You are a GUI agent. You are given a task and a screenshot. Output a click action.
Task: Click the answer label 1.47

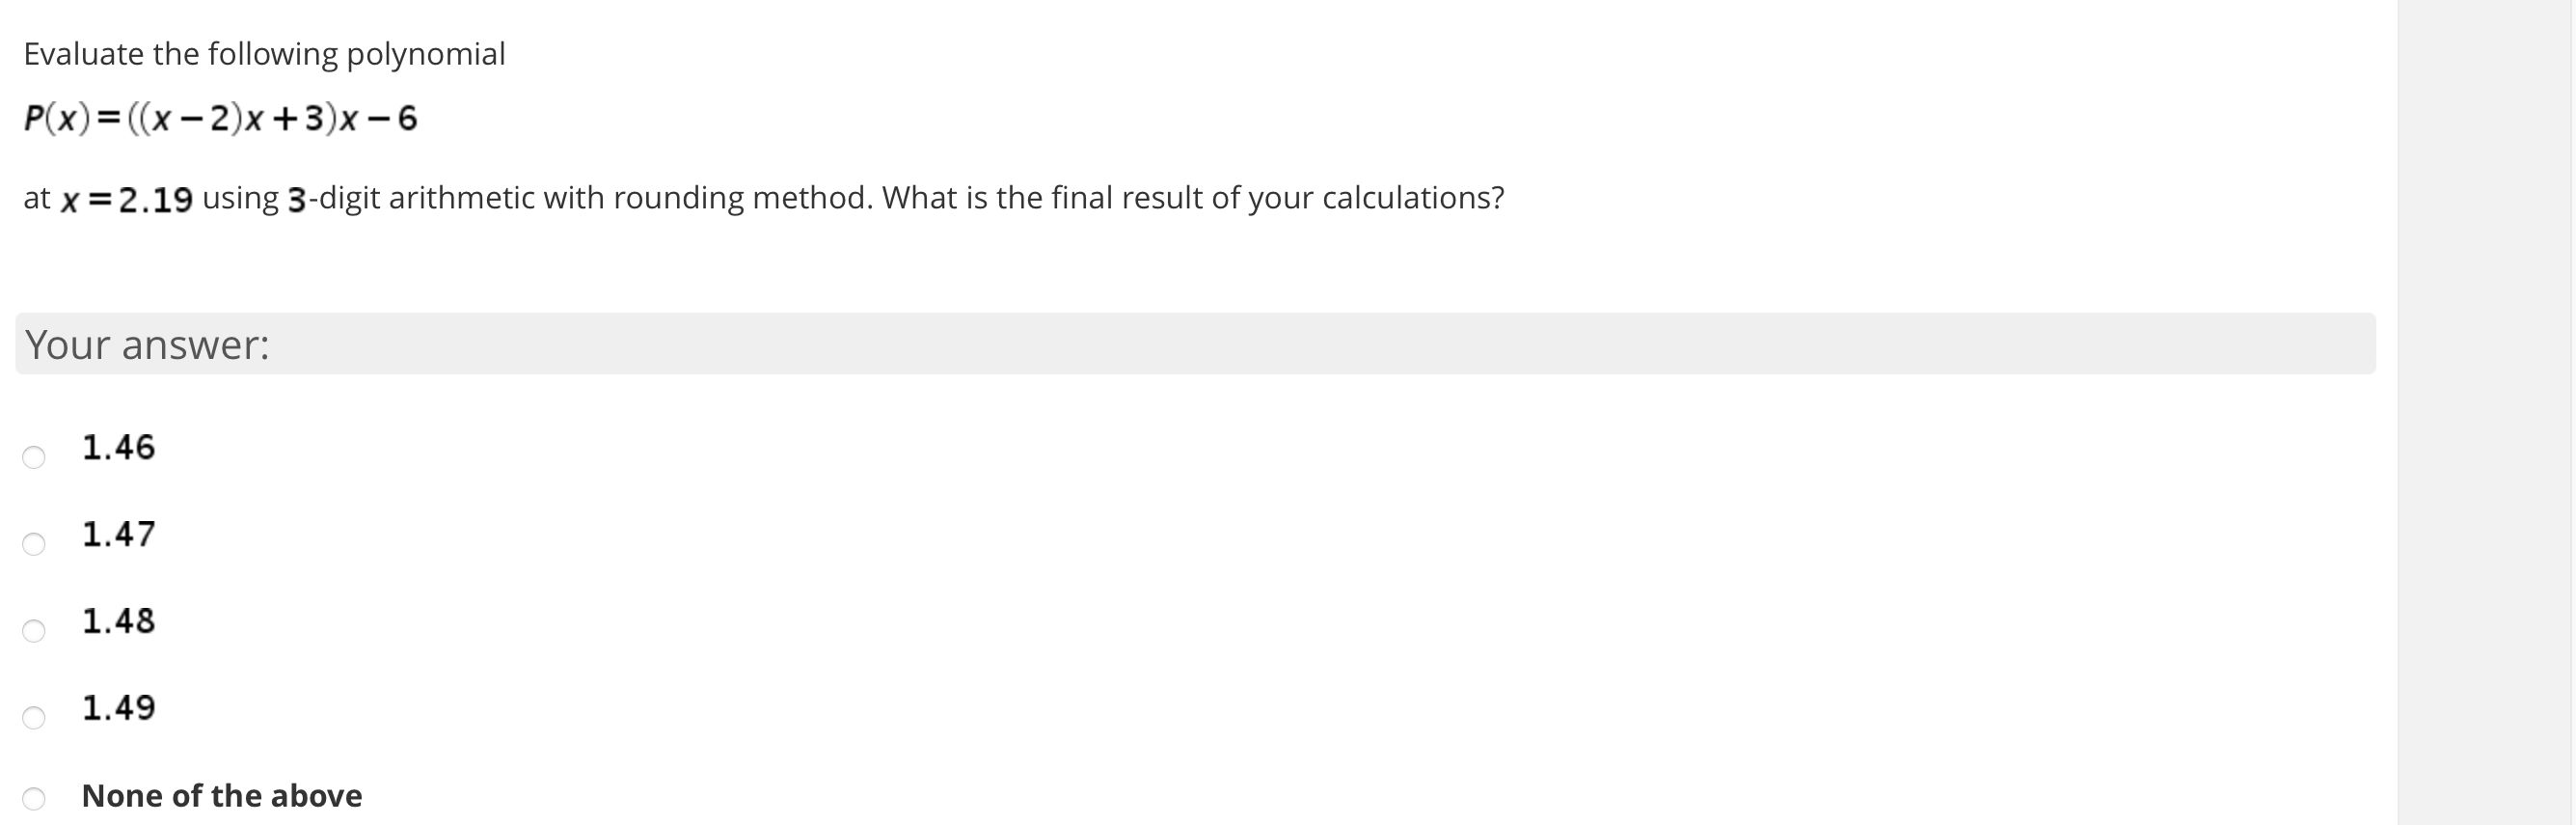tap(119, 535)
